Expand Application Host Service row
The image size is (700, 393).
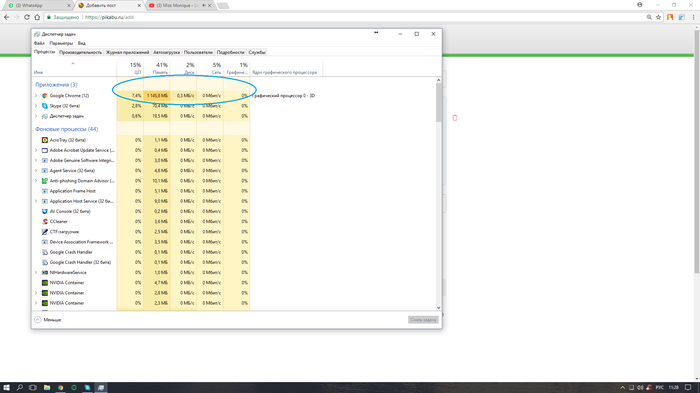[x=36, y=201]
